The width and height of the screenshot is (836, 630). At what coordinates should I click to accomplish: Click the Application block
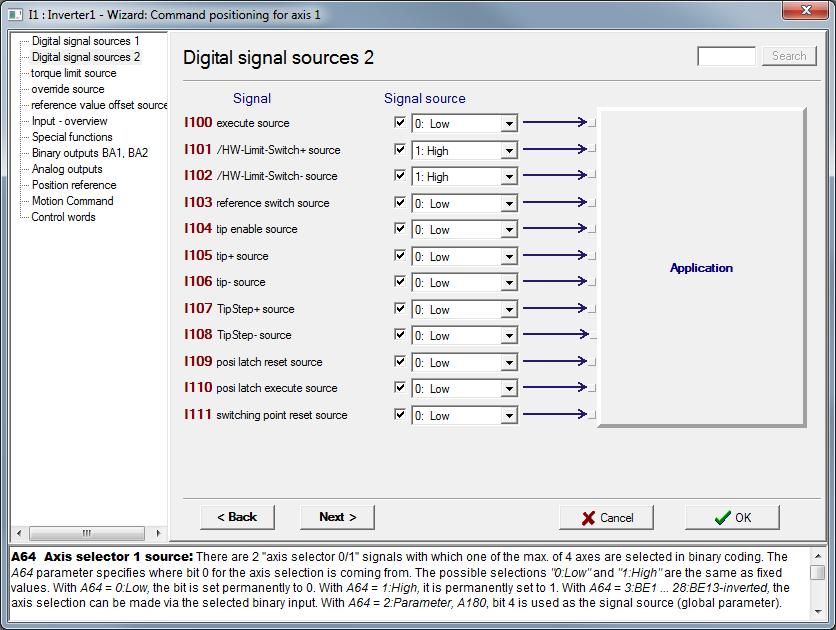tap(701, 267)
